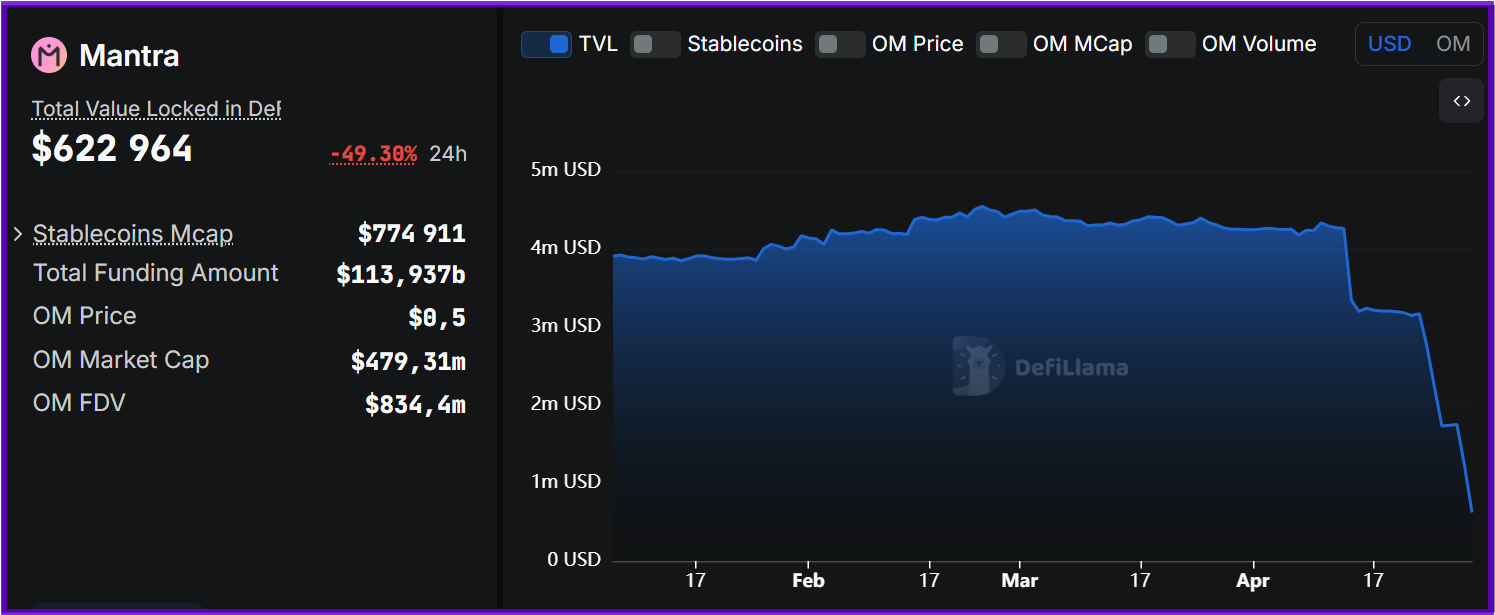The height and width of the screenshot is (615, 1495).
Task: Click the OM FDV value
Action: (415, 404)
